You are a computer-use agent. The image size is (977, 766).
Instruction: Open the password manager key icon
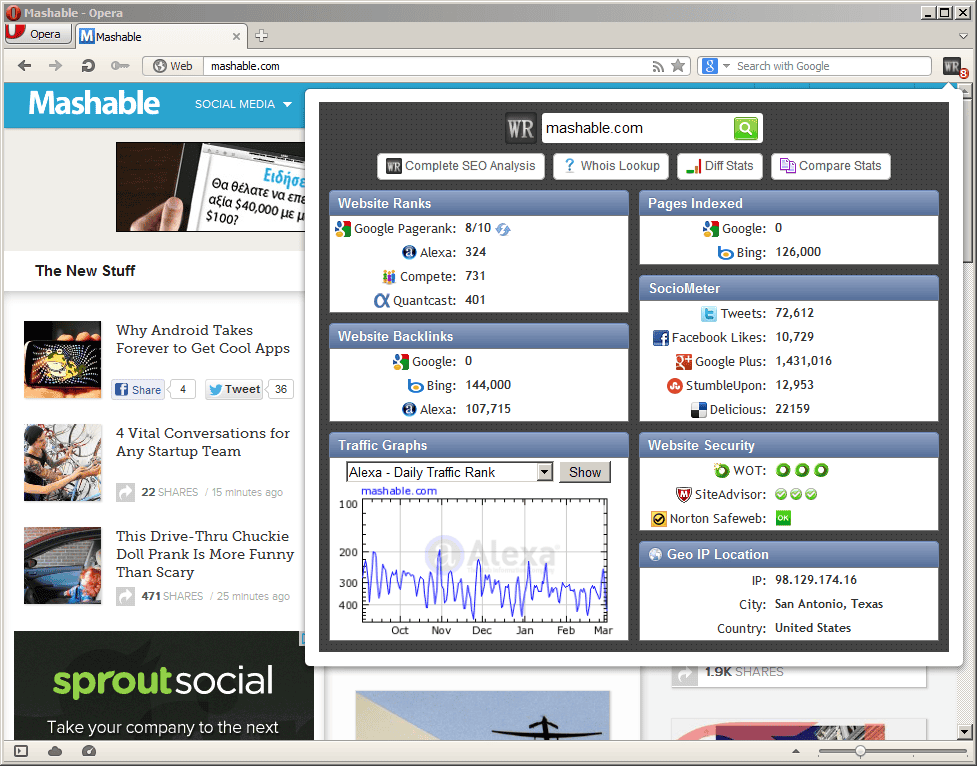point(120,65)
